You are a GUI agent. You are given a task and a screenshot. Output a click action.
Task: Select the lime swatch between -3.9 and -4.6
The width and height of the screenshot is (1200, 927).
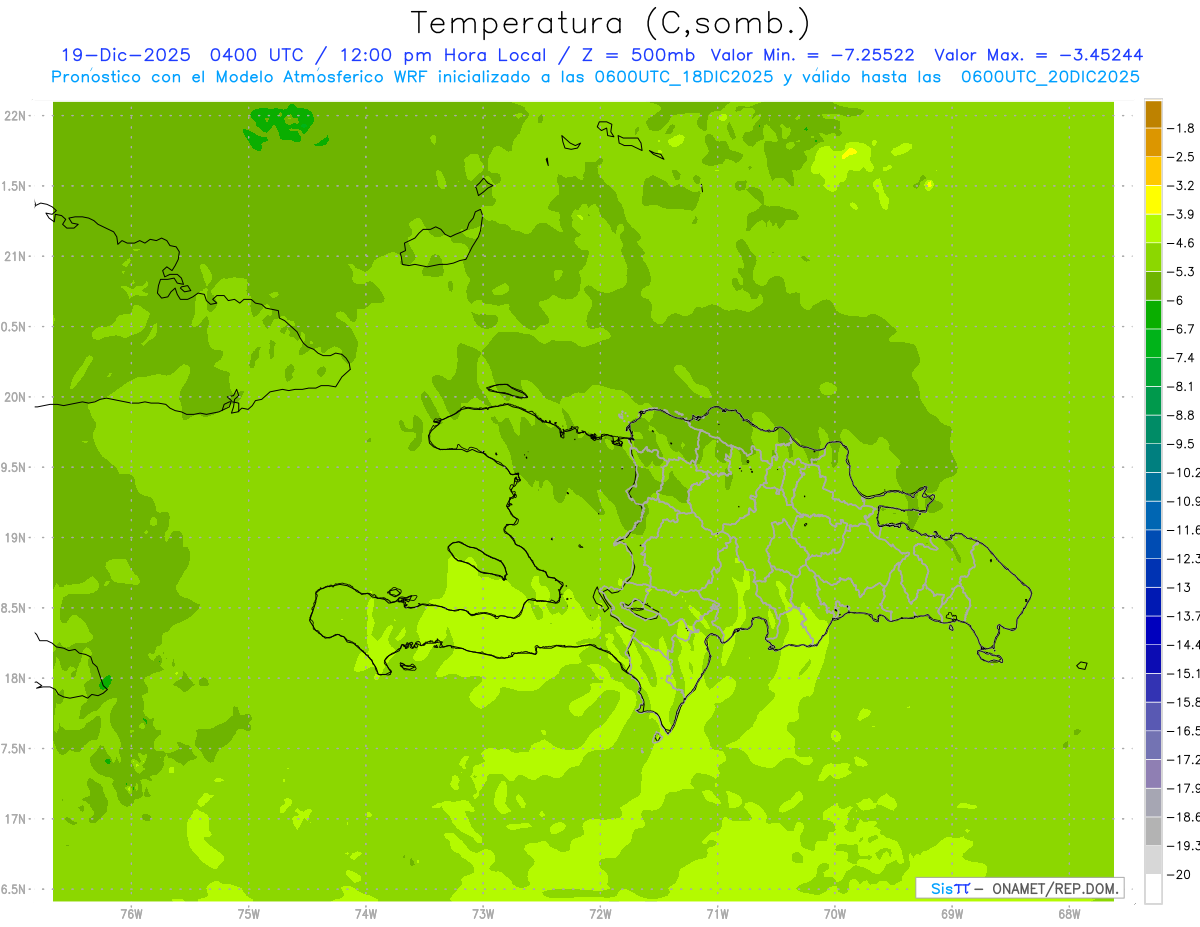coord(1153,229)
